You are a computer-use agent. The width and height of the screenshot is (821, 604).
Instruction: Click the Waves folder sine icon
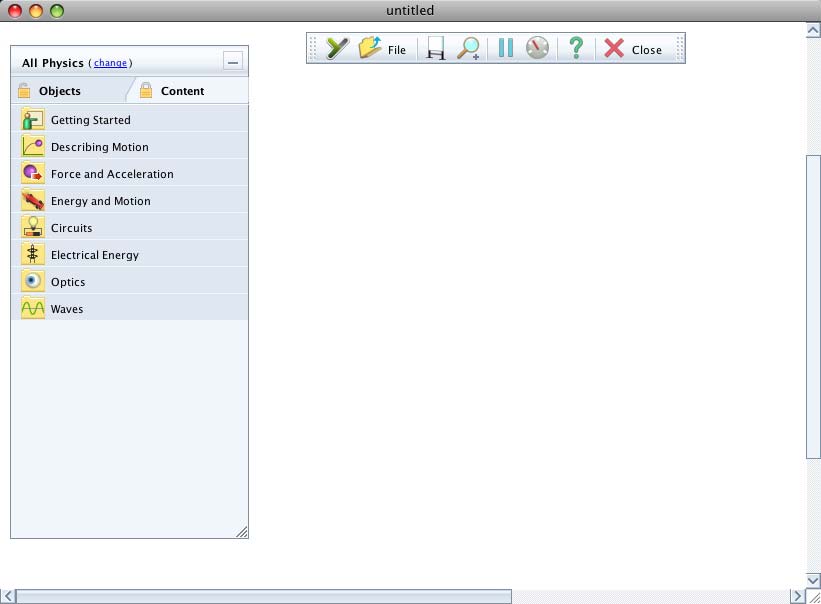click(x=33, y=308)
